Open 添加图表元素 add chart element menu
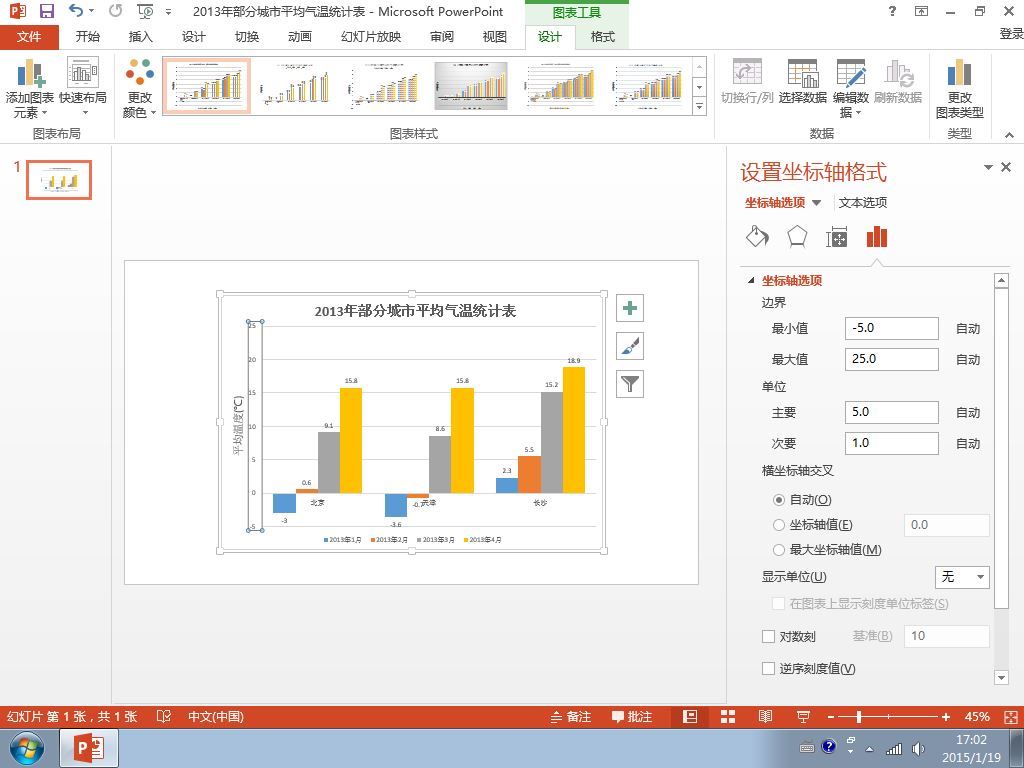Image resolution: width=1024 pixels, height=768 pixels. tap(29, 89)
